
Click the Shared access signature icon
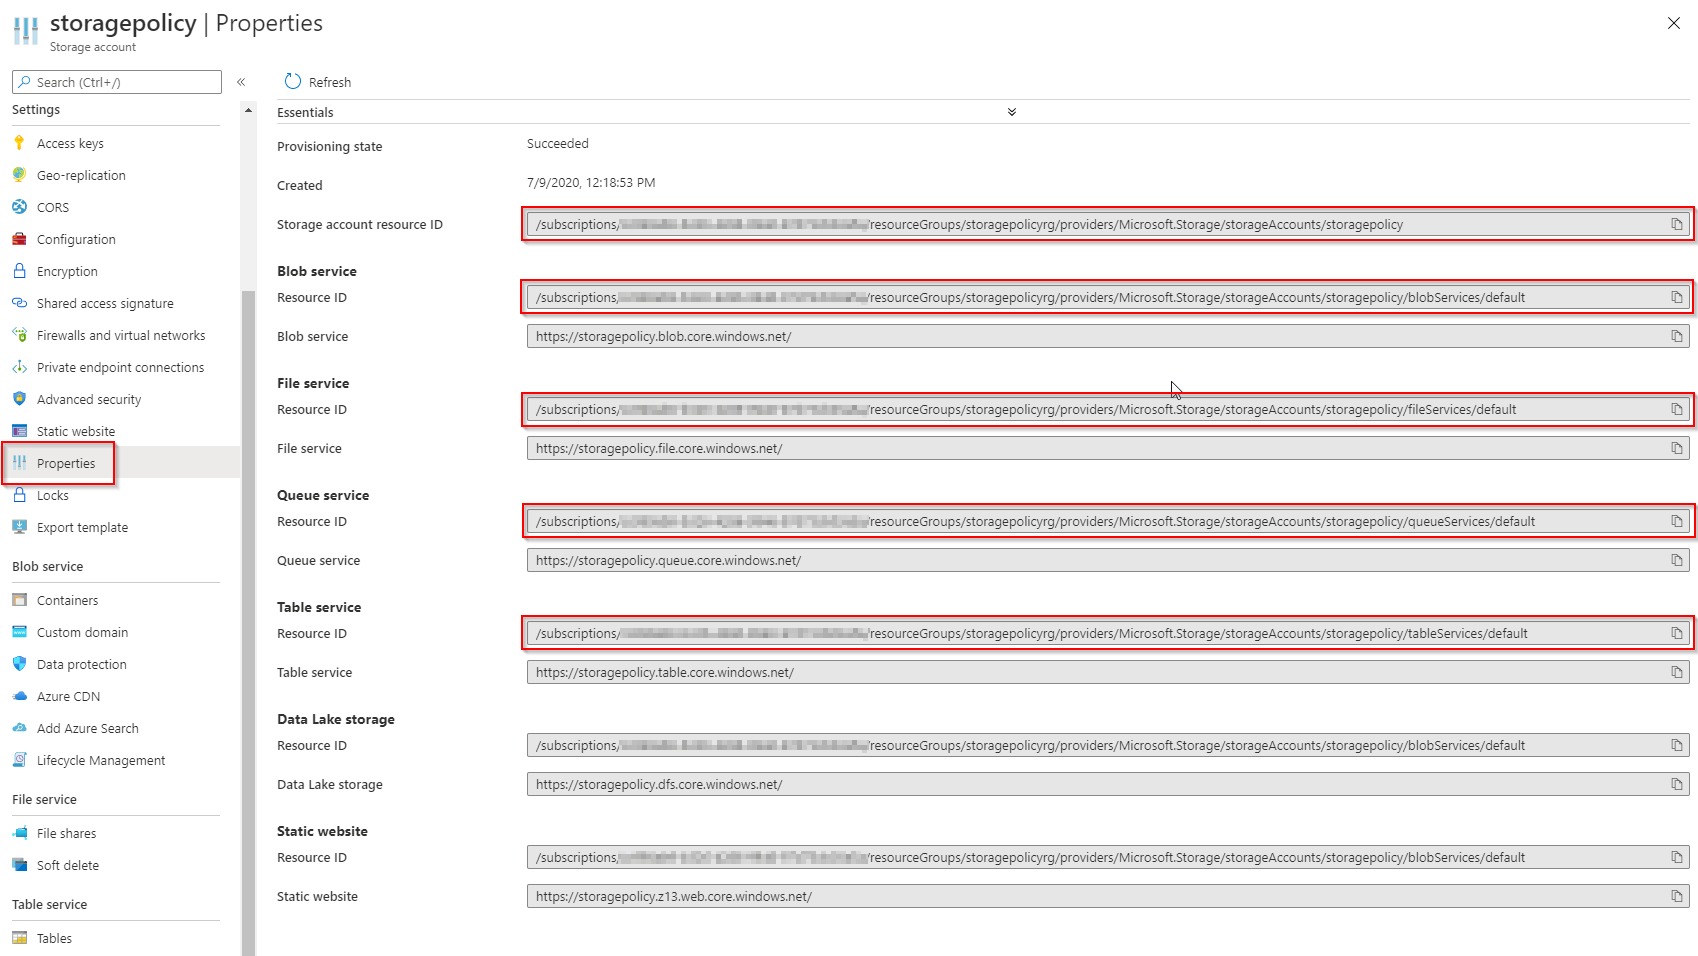click(x=19, y=303)
